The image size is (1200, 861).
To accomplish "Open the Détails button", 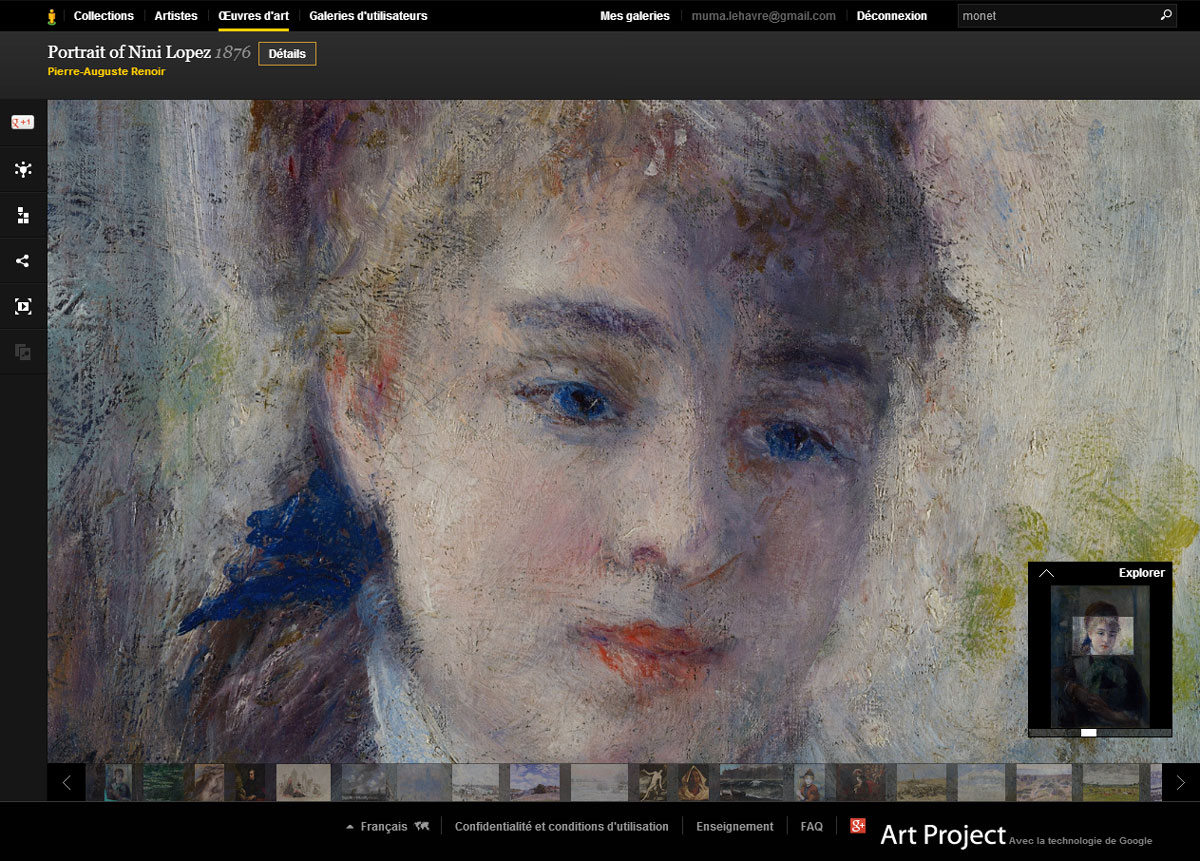I will [x=287, y=54].
